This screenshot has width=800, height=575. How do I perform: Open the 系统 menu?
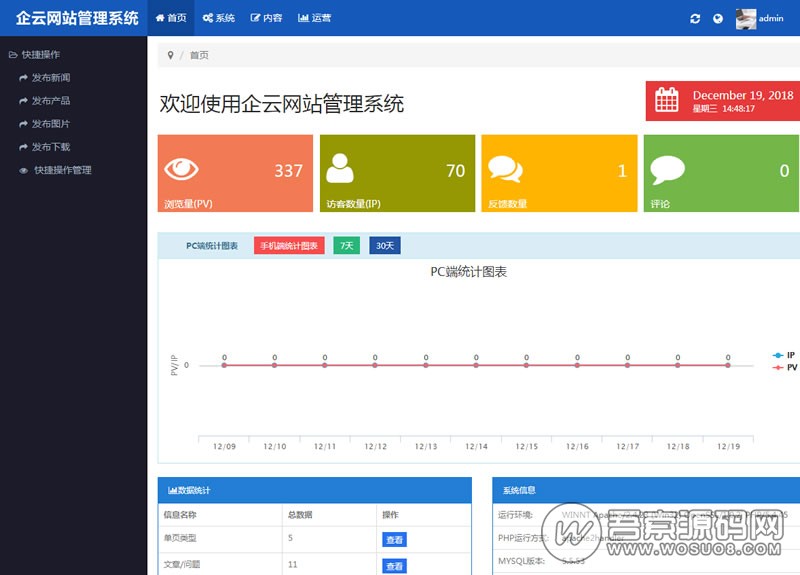click(x=218, y=18)
